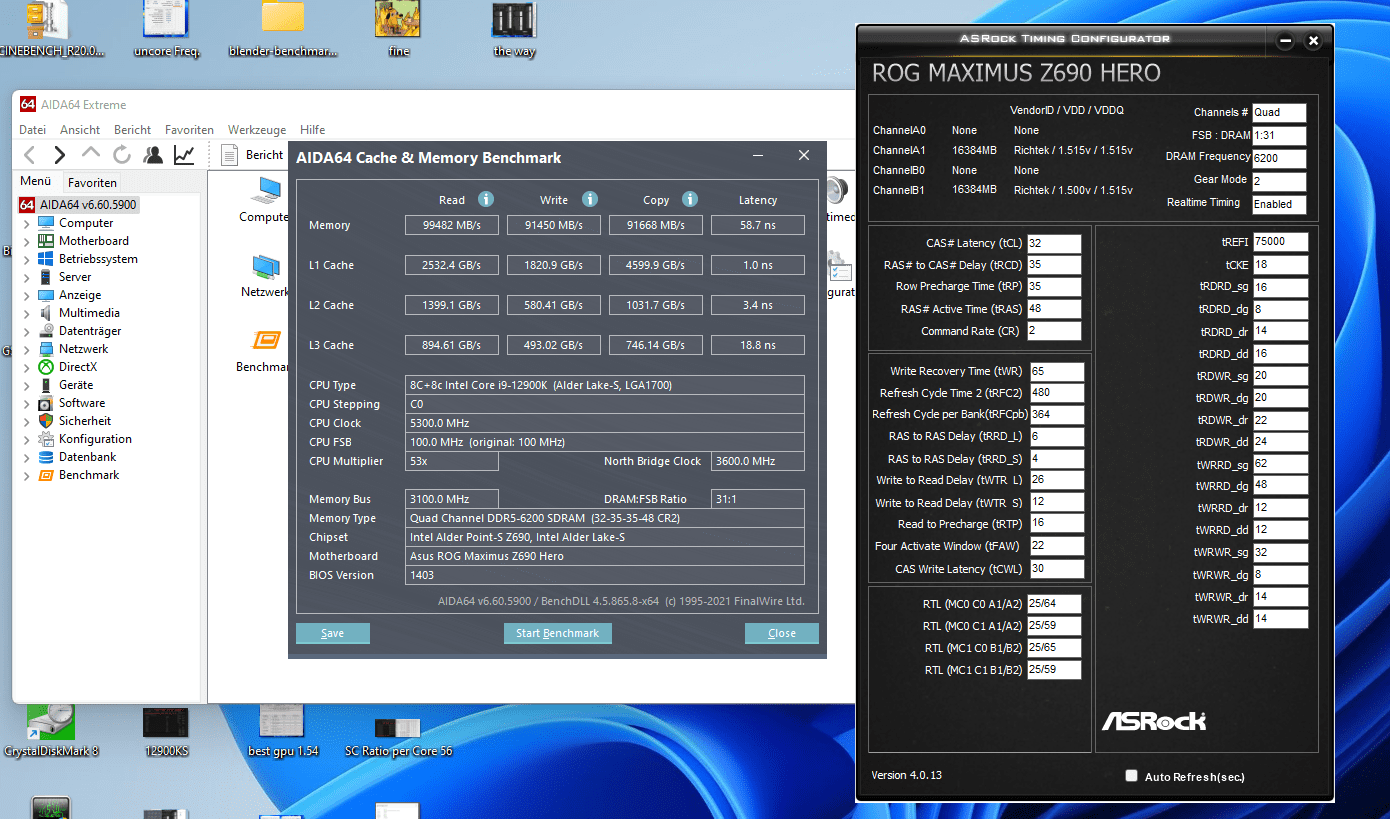Expand the Server tree node

pyautogui.click(x=27, y=278)
